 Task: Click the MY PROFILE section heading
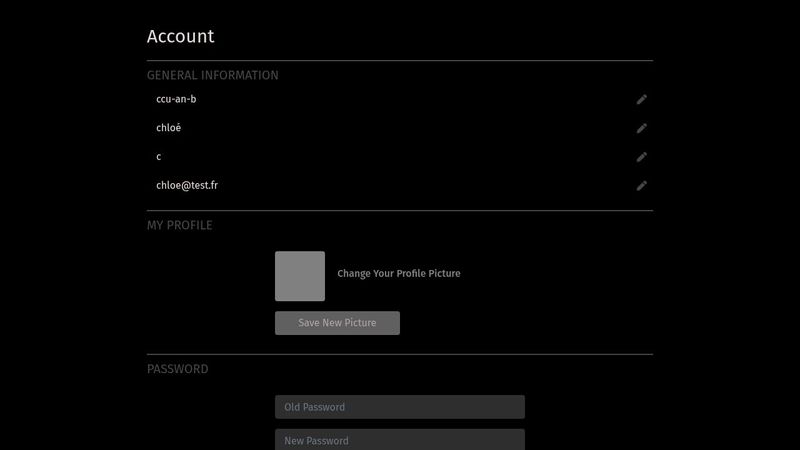180,225
